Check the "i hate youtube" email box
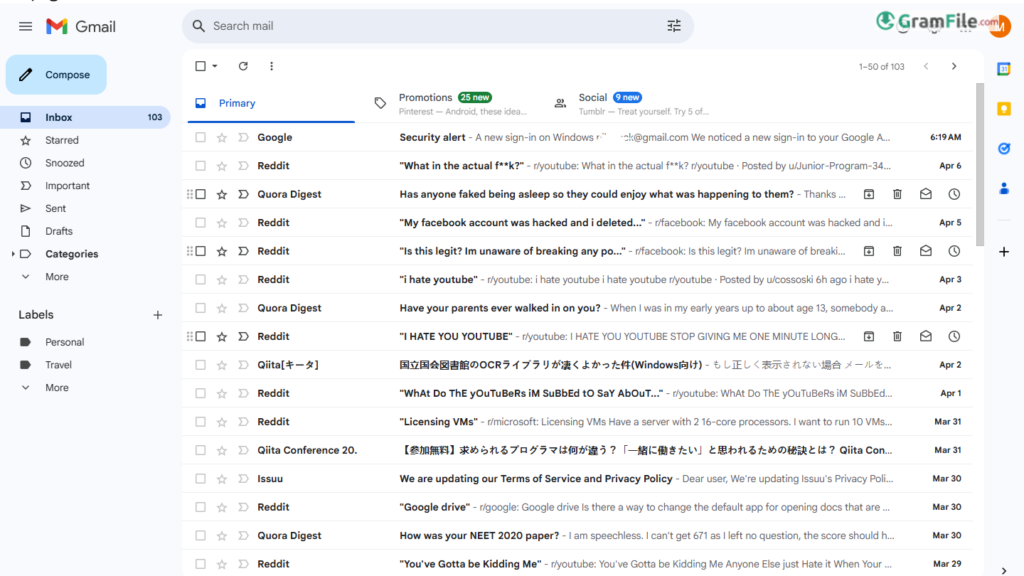The height and width of the screenshot is (576, 1024). pos(200,280)
